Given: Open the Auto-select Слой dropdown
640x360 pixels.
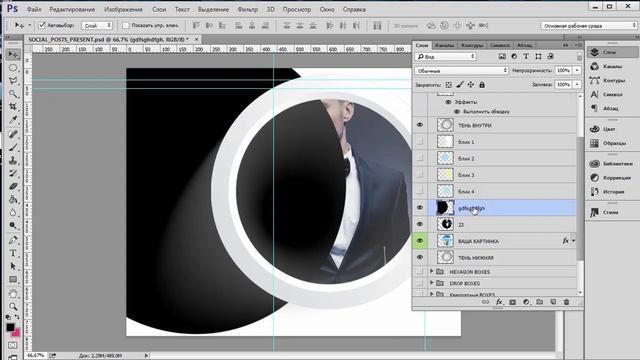Looking at the screenshot, I should pos(97,25).
